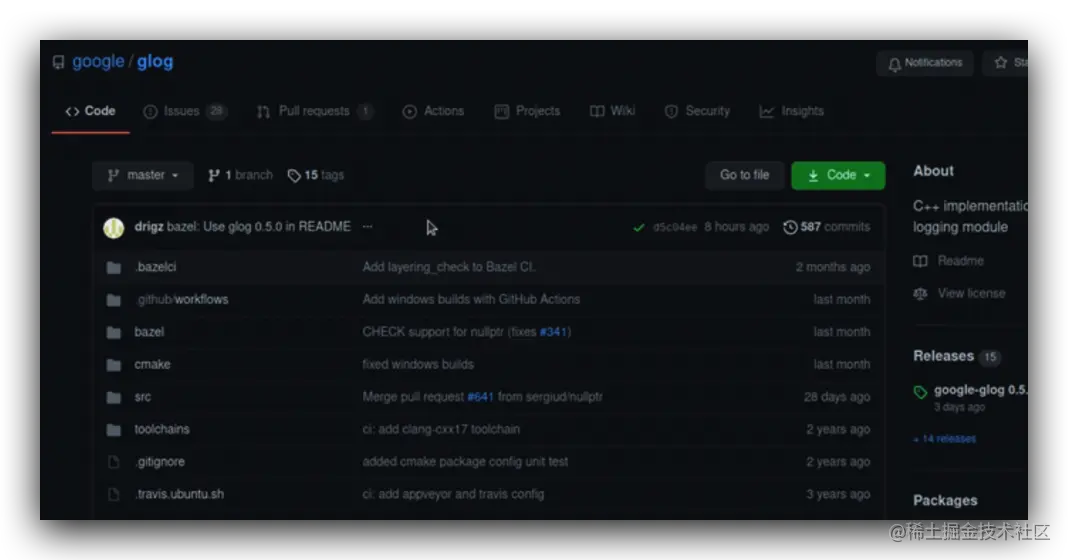
Task: Open the .github/workflows folder
Action: [182, 300]
